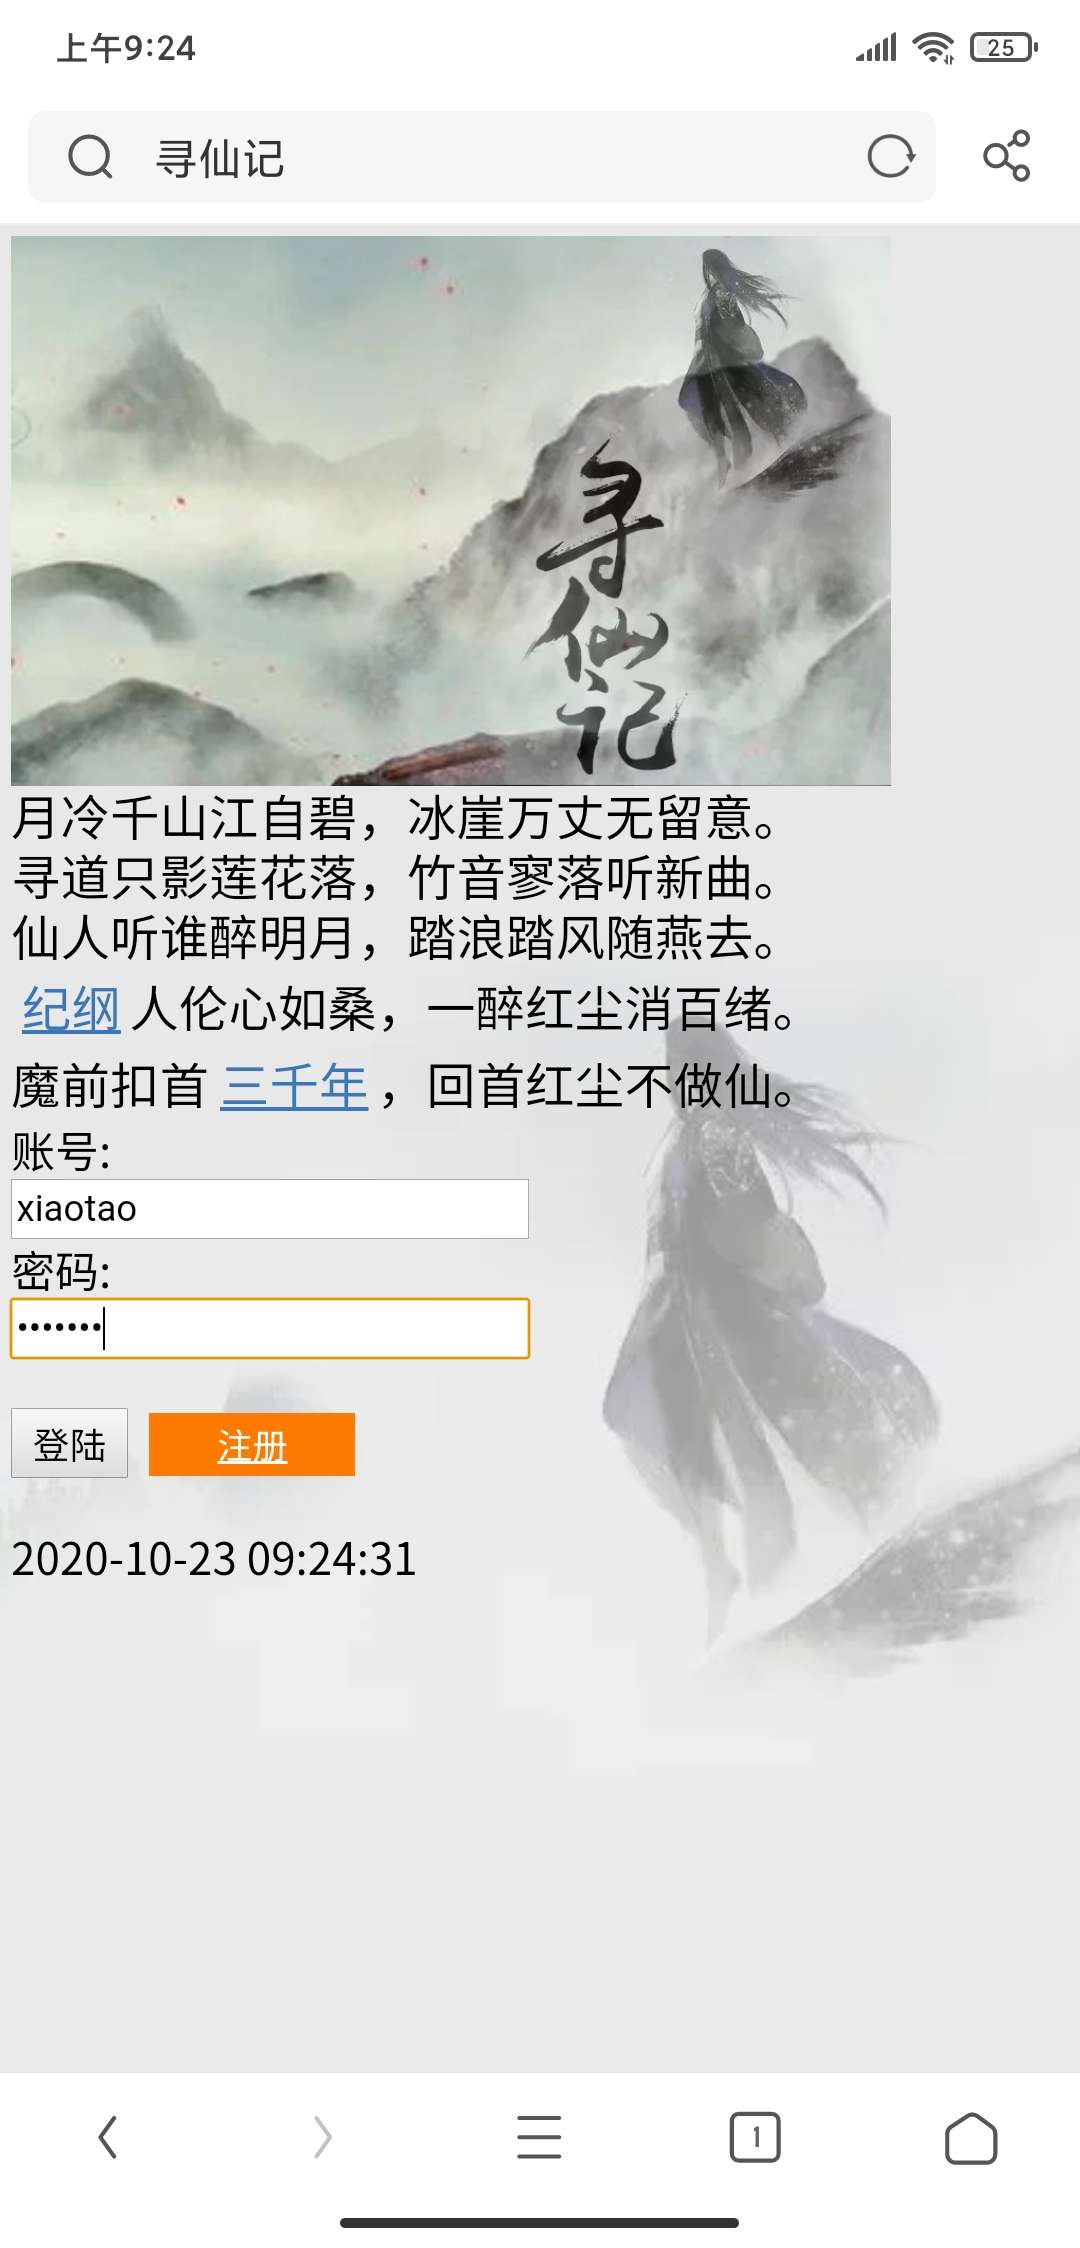
Task: Open the tabs counter showing 1
Action: click(x=755, y=2137)
